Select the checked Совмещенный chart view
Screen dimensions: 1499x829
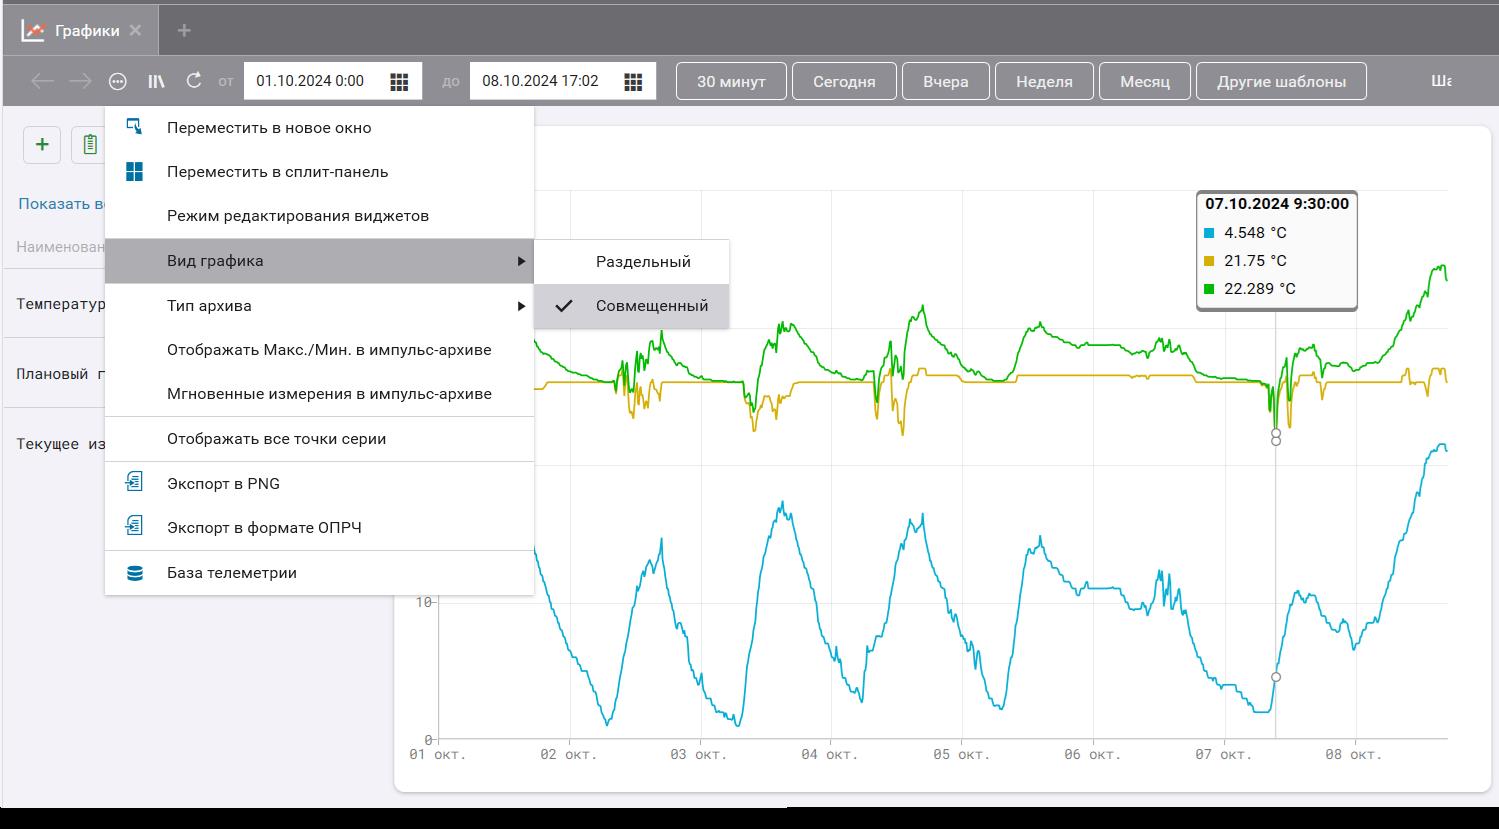click(651, 306)
